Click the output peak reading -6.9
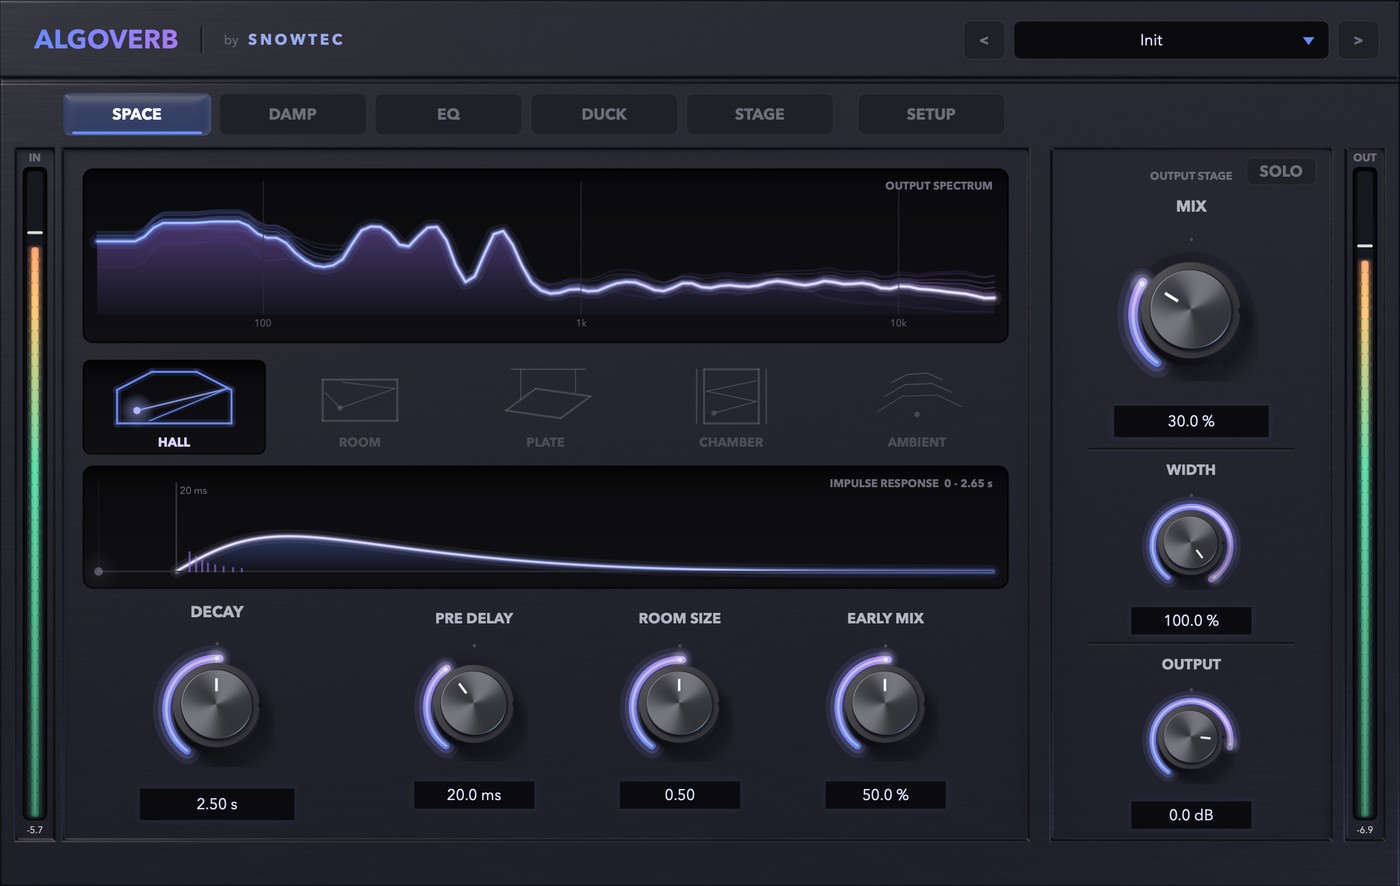Image resolution: width=1400 pixels, height=886 pixels. pos(1364,830)
